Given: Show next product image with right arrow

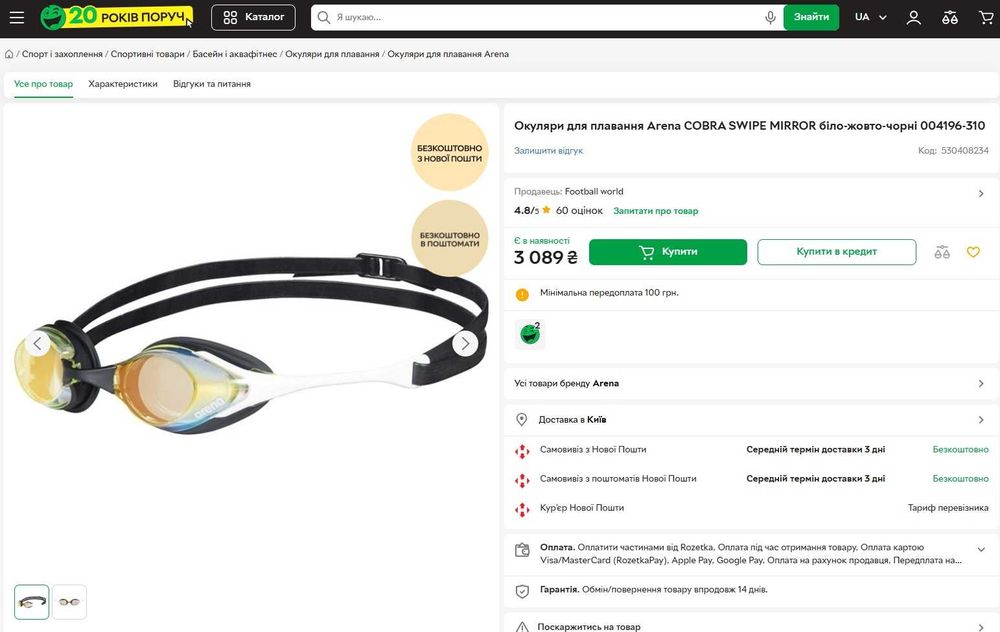Looking at the screenshot, I should [465, 344].
